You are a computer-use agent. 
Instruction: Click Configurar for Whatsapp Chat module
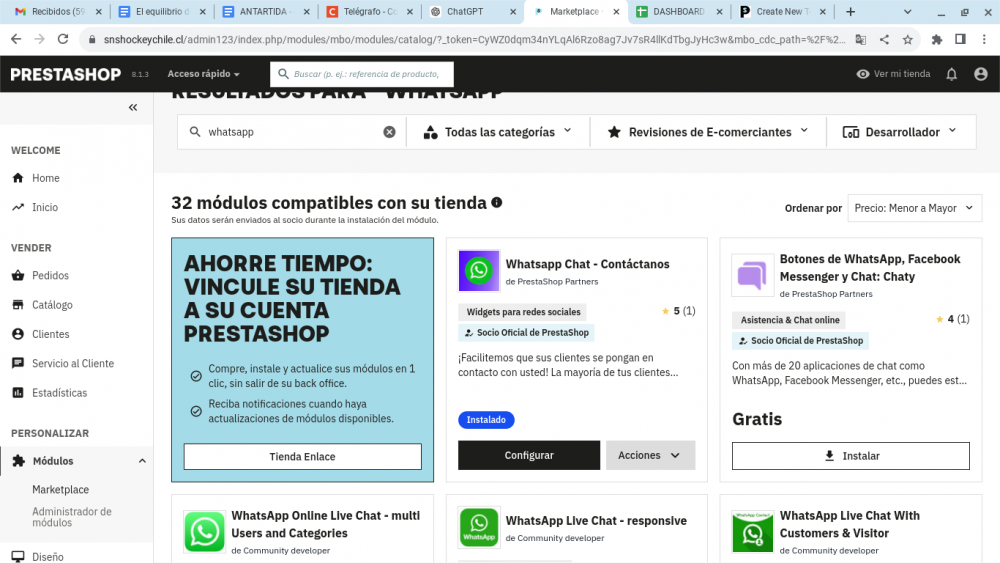tap(529, 455)
